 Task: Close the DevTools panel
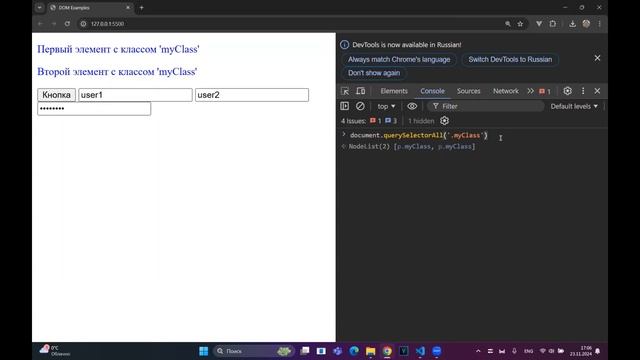click(x=597, y=91)
